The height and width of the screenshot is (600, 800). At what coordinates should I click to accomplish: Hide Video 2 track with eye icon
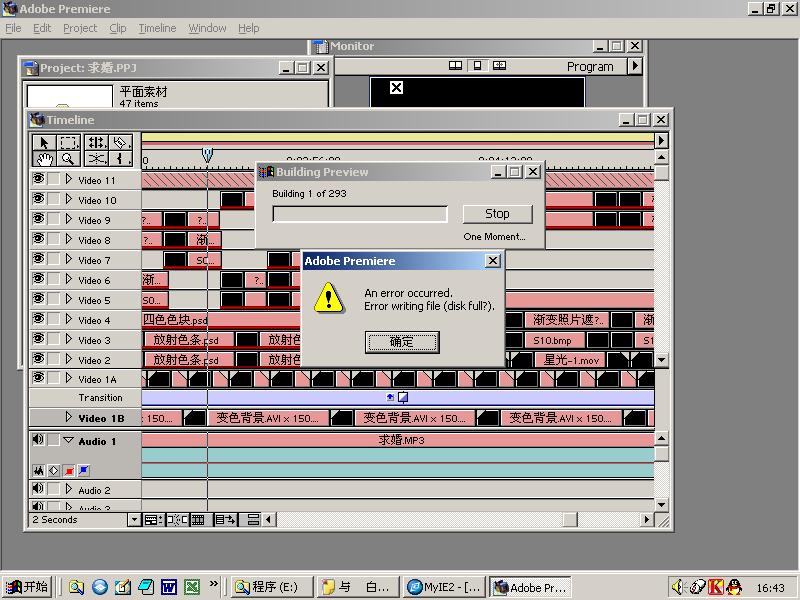click(38, 358)
